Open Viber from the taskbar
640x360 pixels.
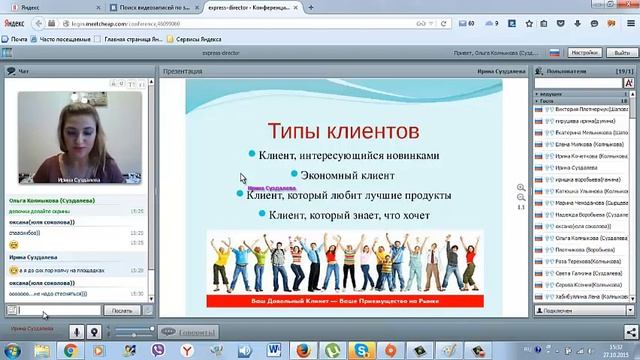(158, 351)
